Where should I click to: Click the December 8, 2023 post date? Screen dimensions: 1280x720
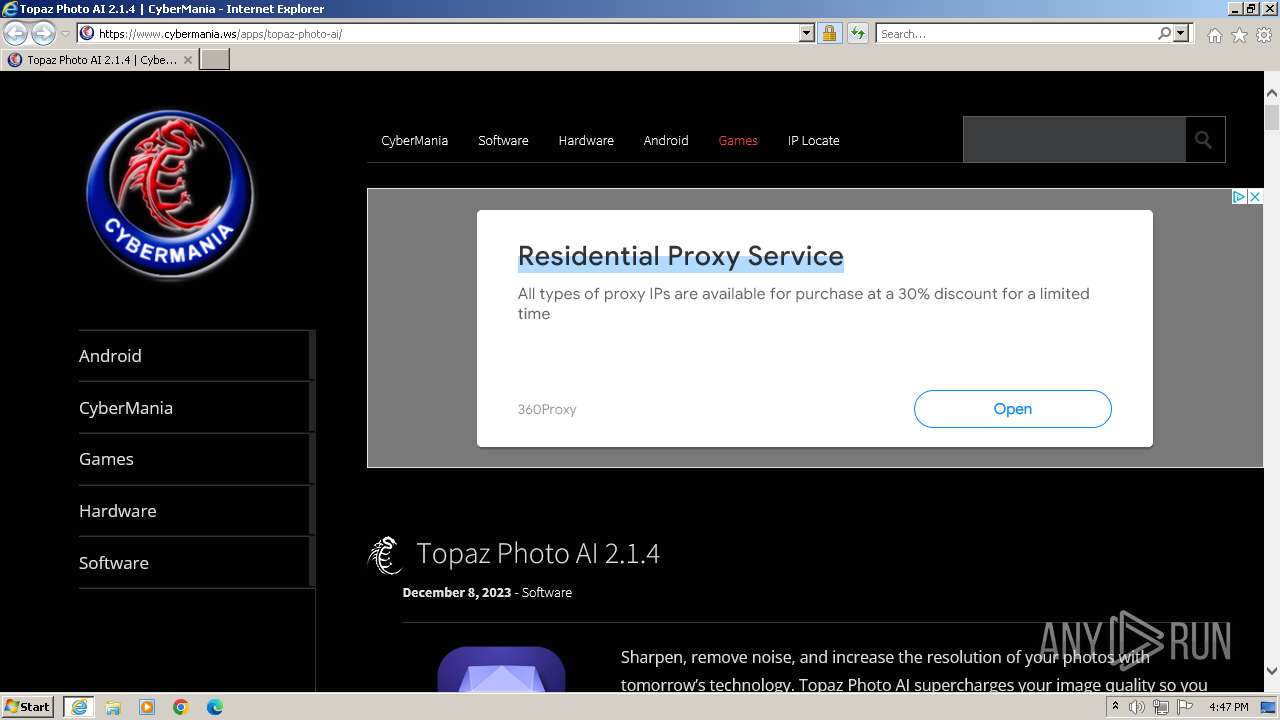457,592
